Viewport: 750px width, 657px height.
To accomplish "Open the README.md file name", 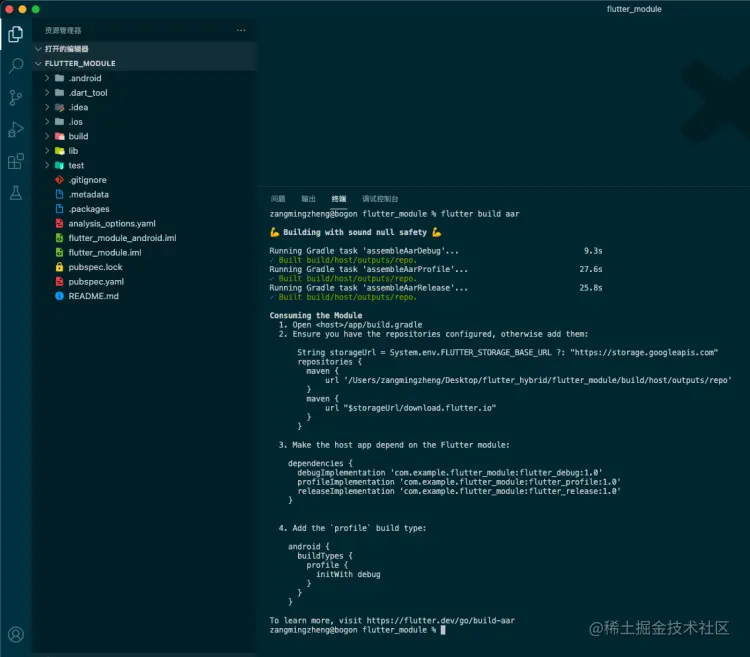I will coord(93,296).
